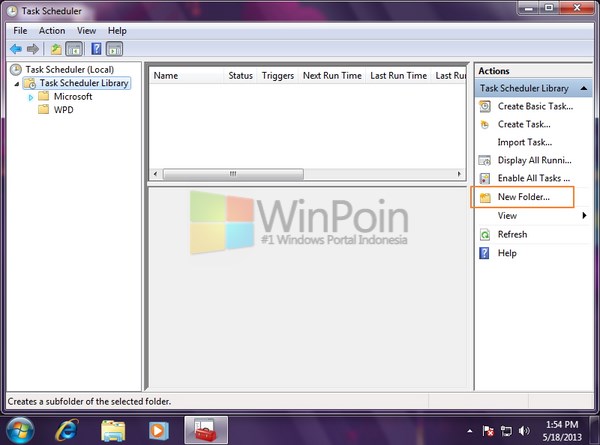This screenshot has width=600, height=445.
Task: Click the horizontal scrollbar thumb in the task list
Action: (233, 174)
